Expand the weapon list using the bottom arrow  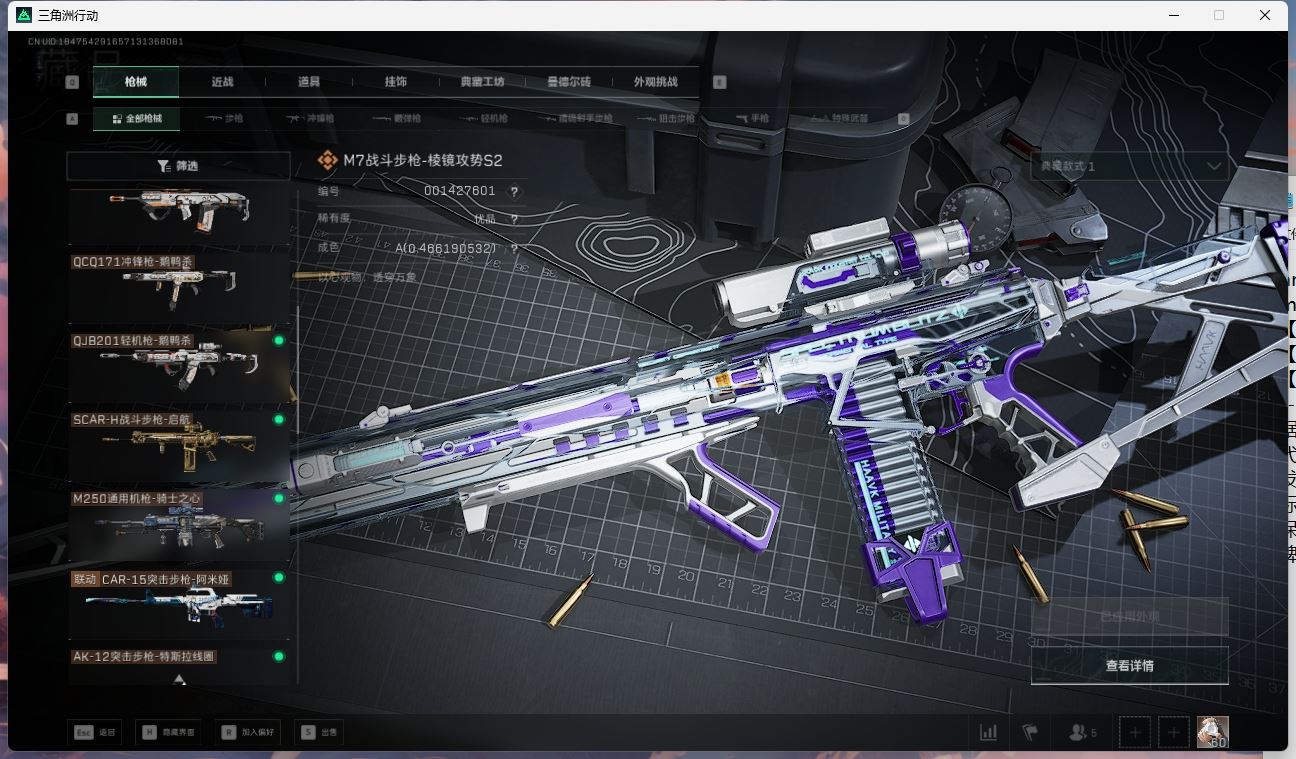coord(179,679)
